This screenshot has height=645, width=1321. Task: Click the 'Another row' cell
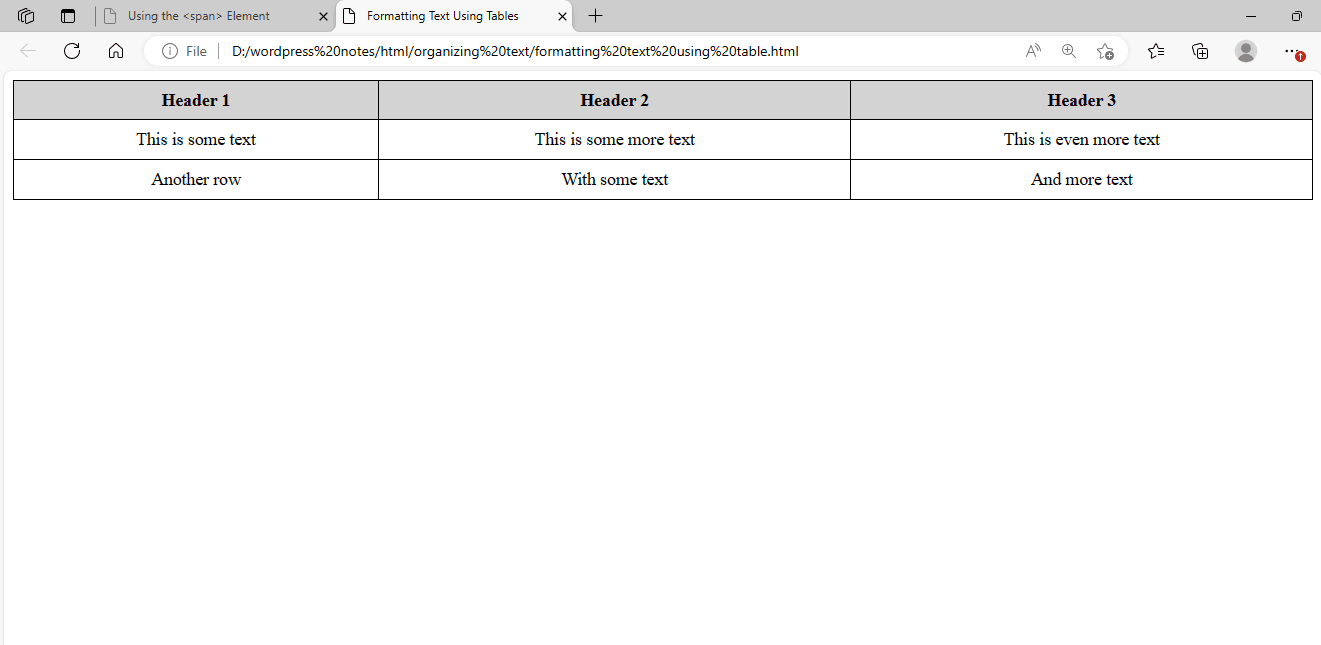tap(196, 179)
